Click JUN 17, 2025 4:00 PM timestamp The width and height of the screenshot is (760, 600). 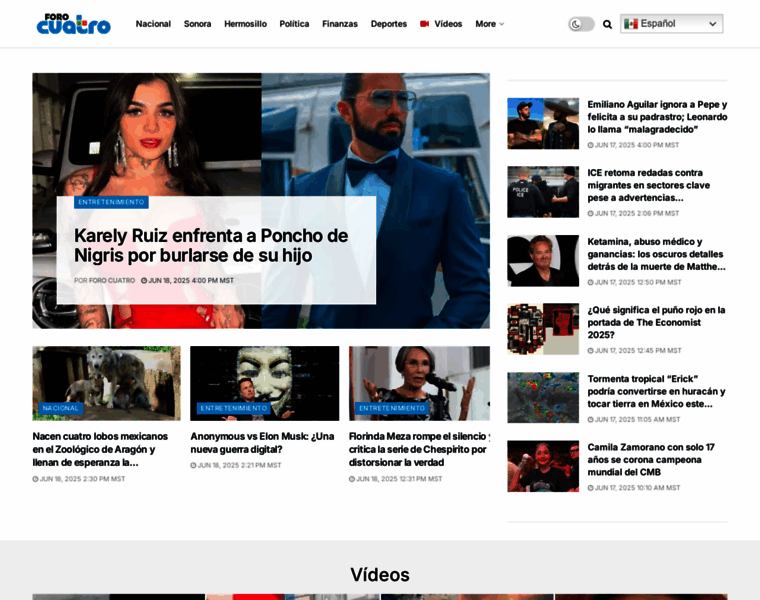(x=633, y=145)
